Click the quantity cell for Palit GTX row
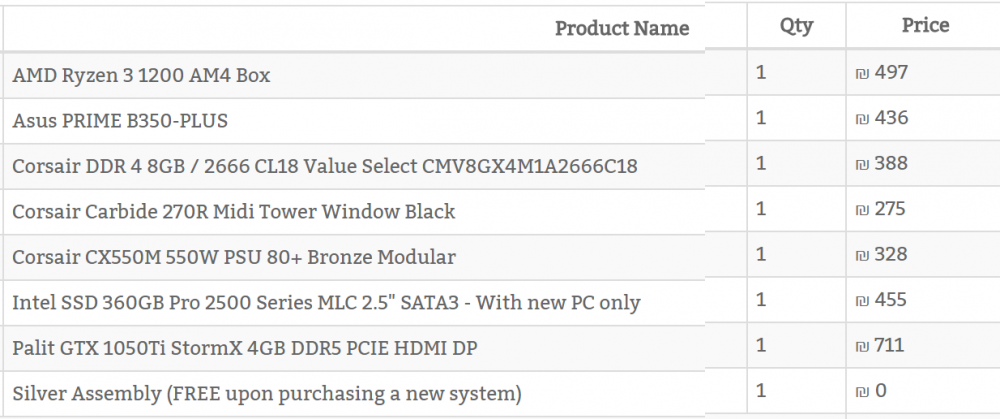1000x419 pixels. (x=796, y=346)
